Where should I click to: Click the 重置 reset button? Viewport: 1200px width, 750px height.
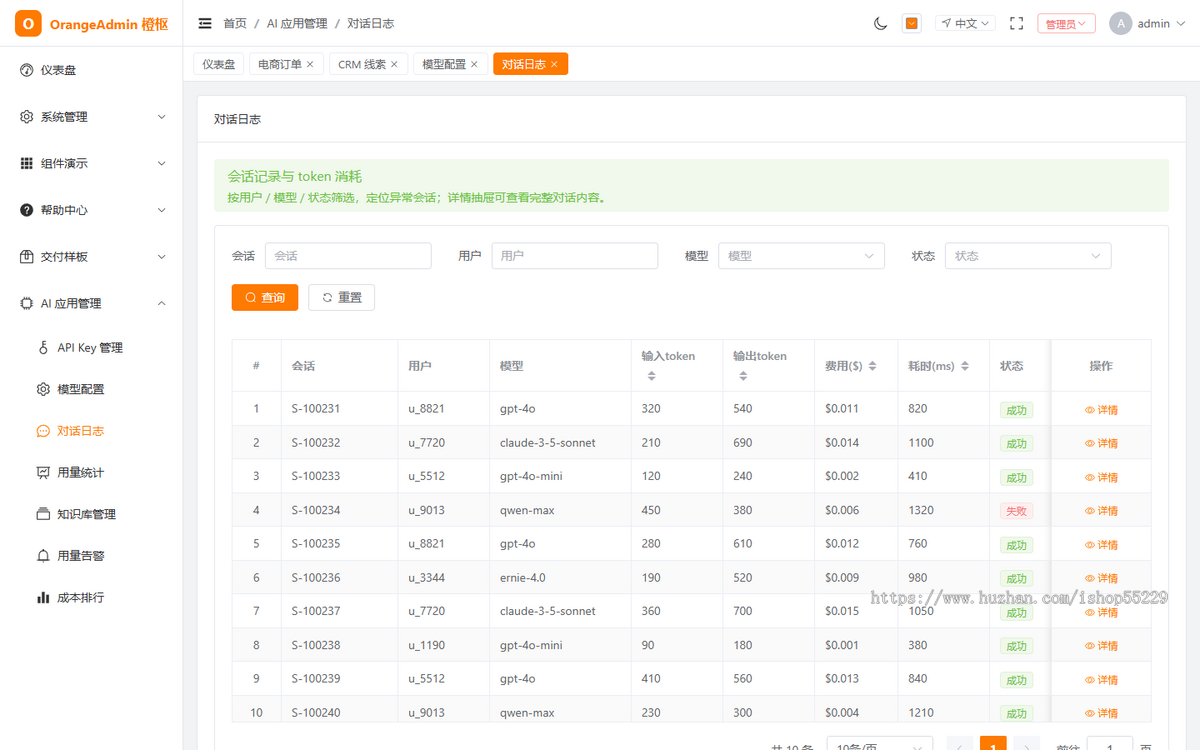[x=341, y=298]
